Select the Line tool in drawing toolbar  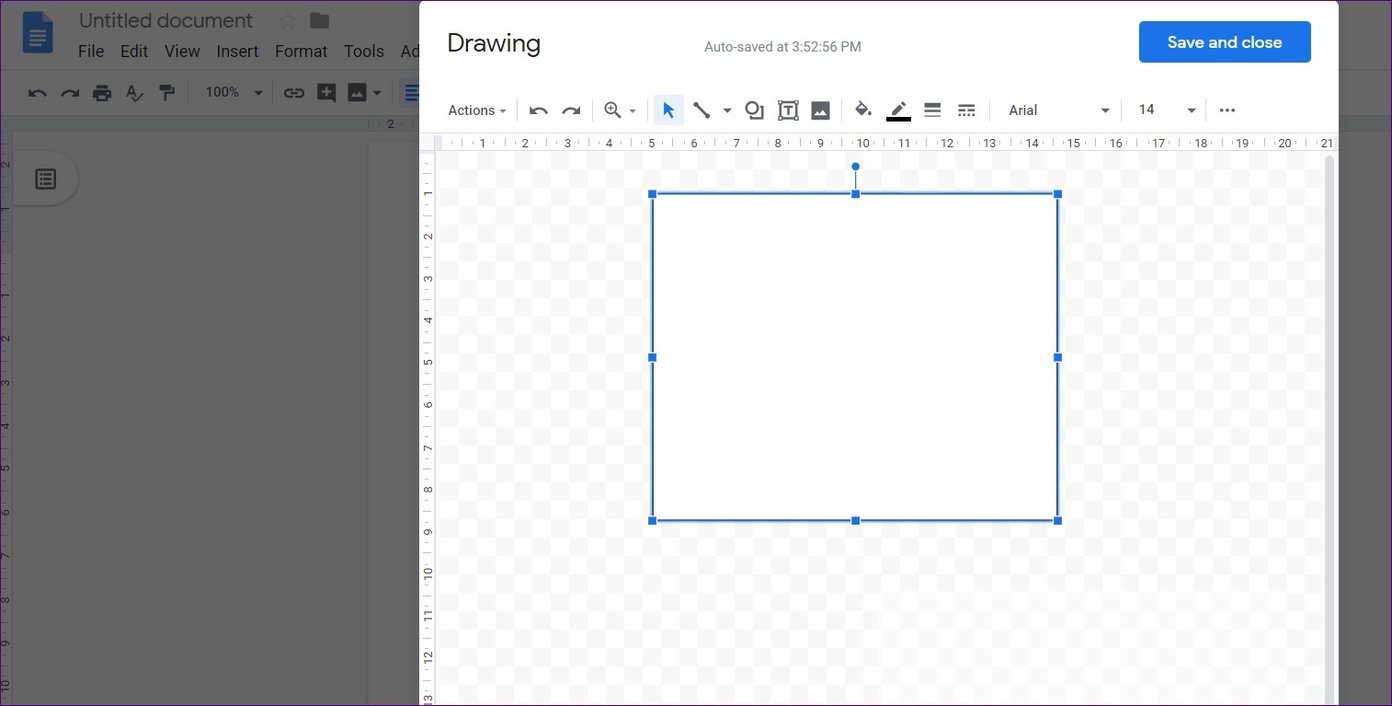click(x=702, y=110)
